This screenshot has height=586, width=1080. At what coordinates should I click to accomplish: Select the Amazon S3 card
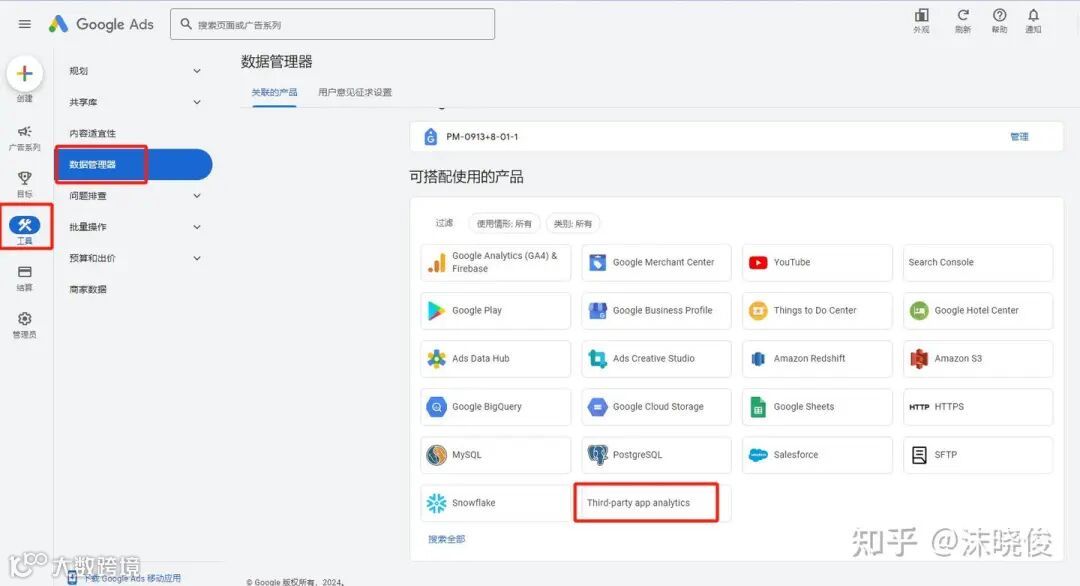(978, 359)
